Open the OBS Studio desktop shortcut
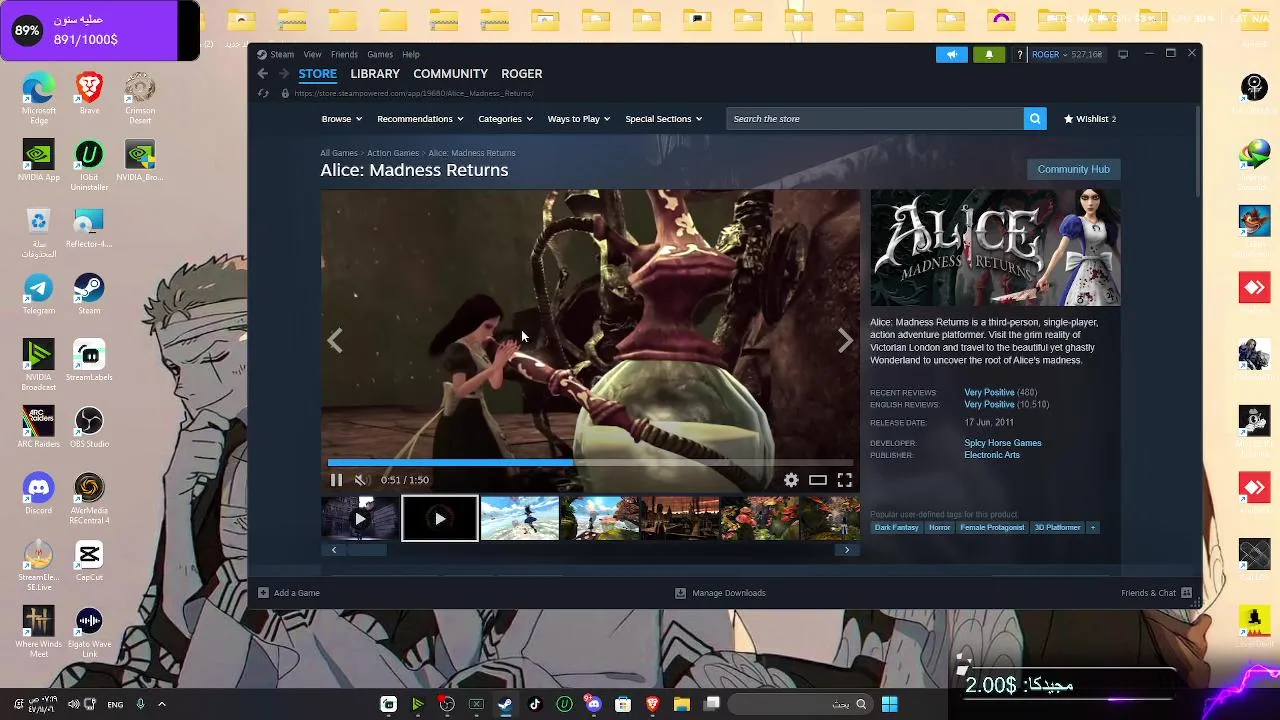The height and width of the screenshot is (720, 1280). coord(89,428)
